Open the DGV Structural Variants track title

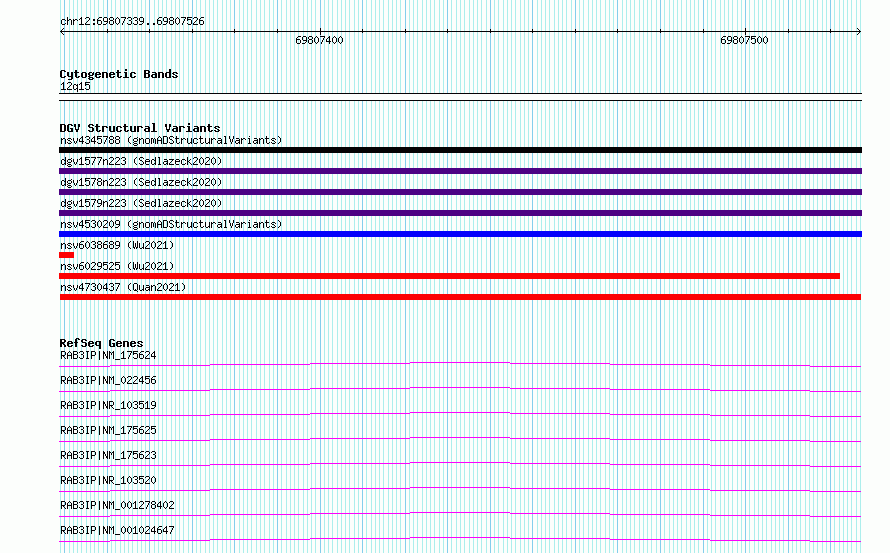140,128
